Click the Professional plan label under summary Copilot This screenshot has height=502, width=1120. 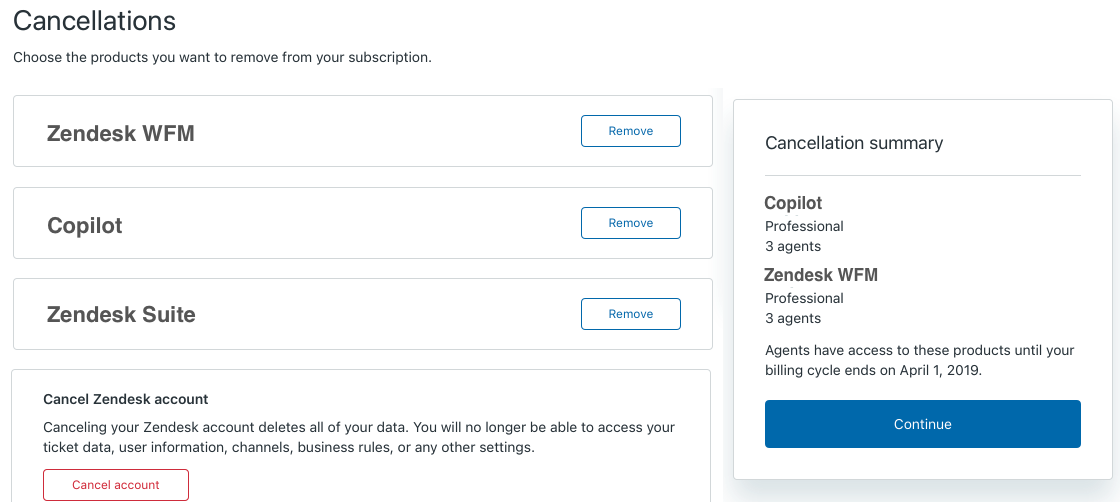(804, 226)
